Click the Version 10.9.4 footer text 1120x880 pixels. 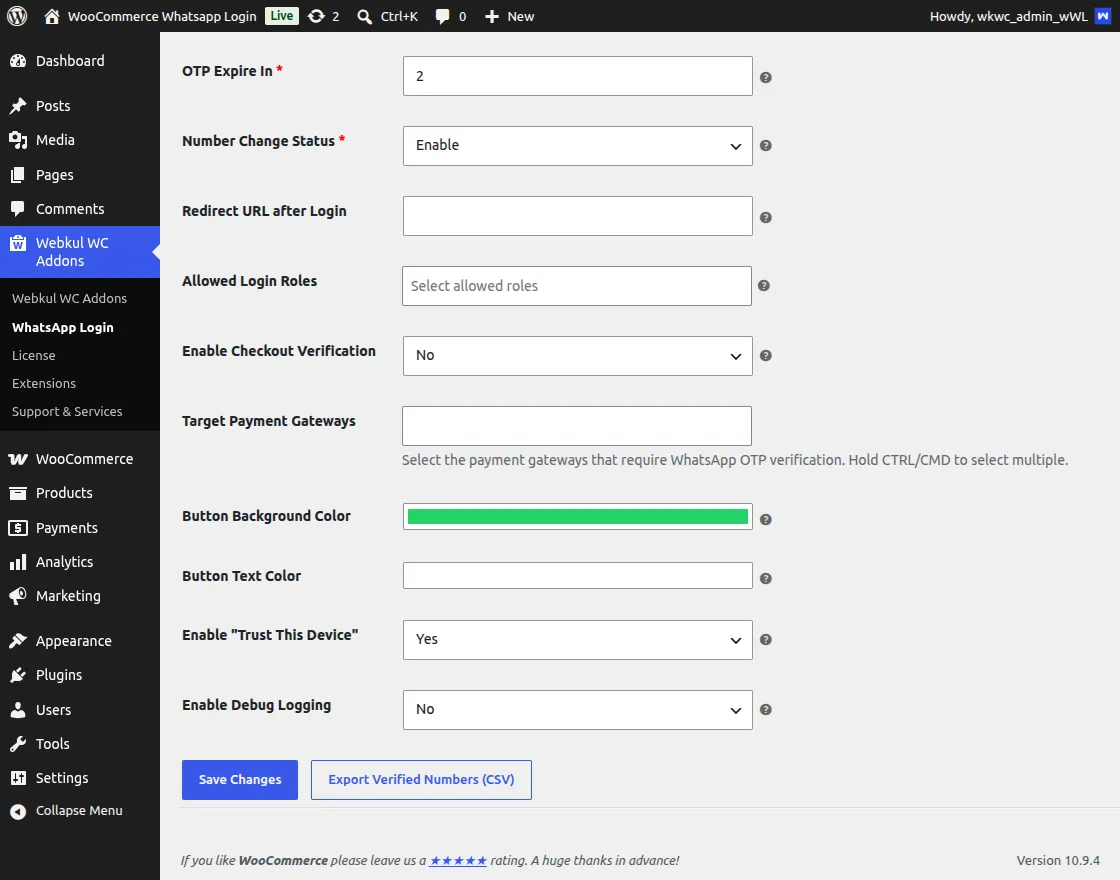(1058, 861)
